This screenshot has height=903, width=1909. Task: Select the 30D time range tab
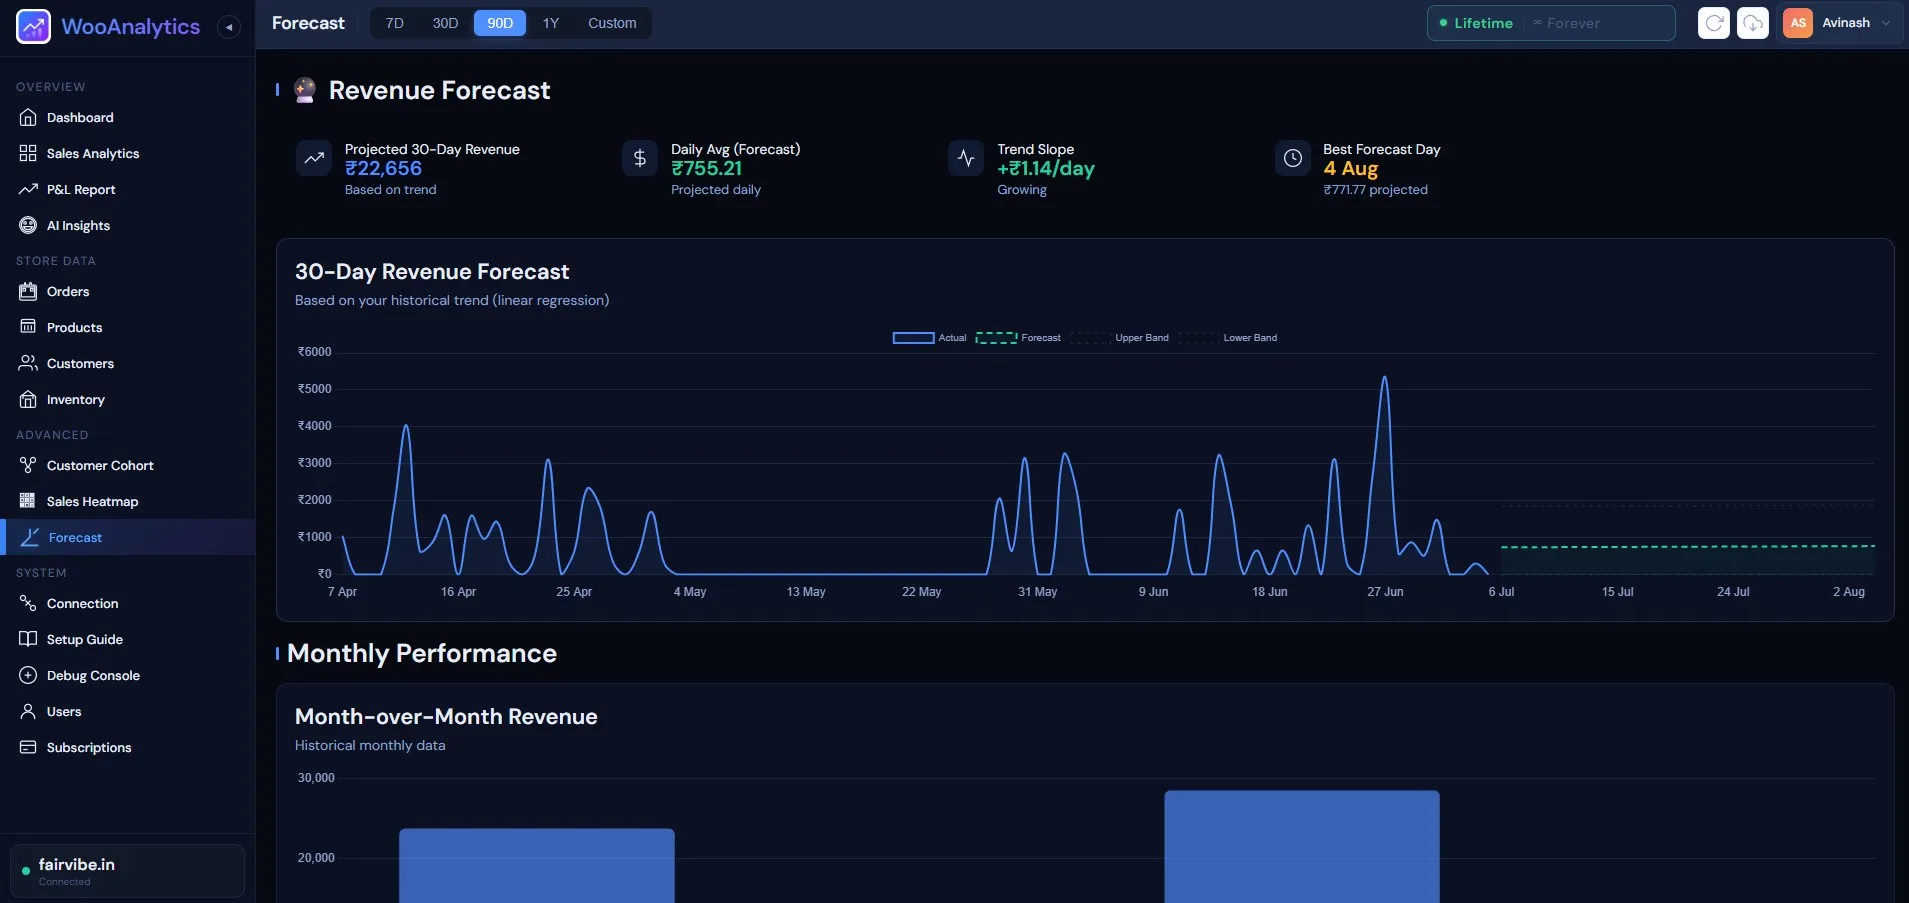[445, 23]
